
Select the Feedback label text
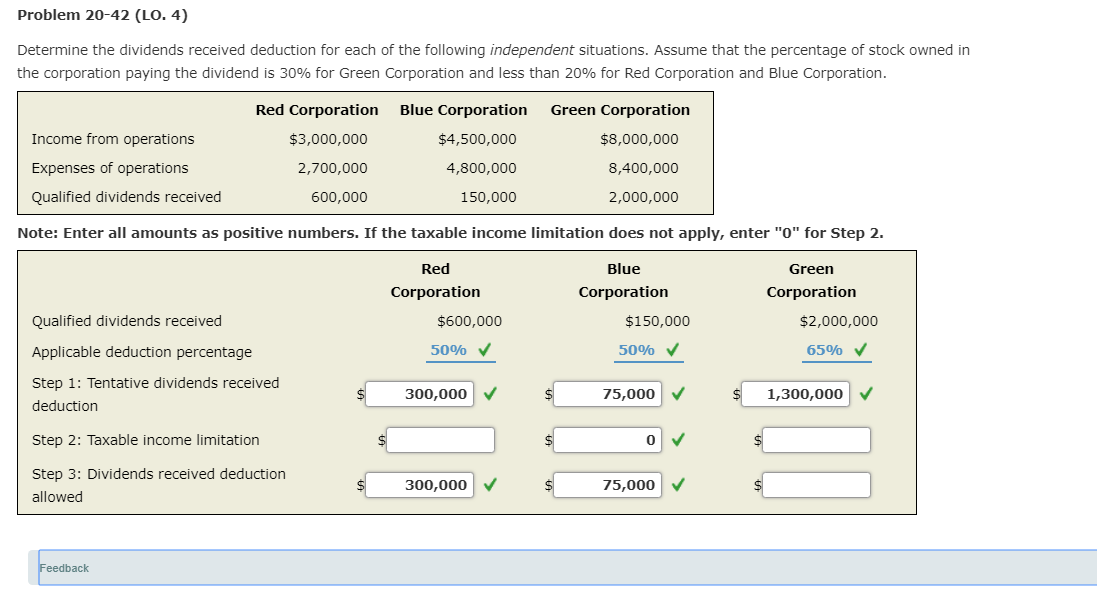(x=64, y=568)
